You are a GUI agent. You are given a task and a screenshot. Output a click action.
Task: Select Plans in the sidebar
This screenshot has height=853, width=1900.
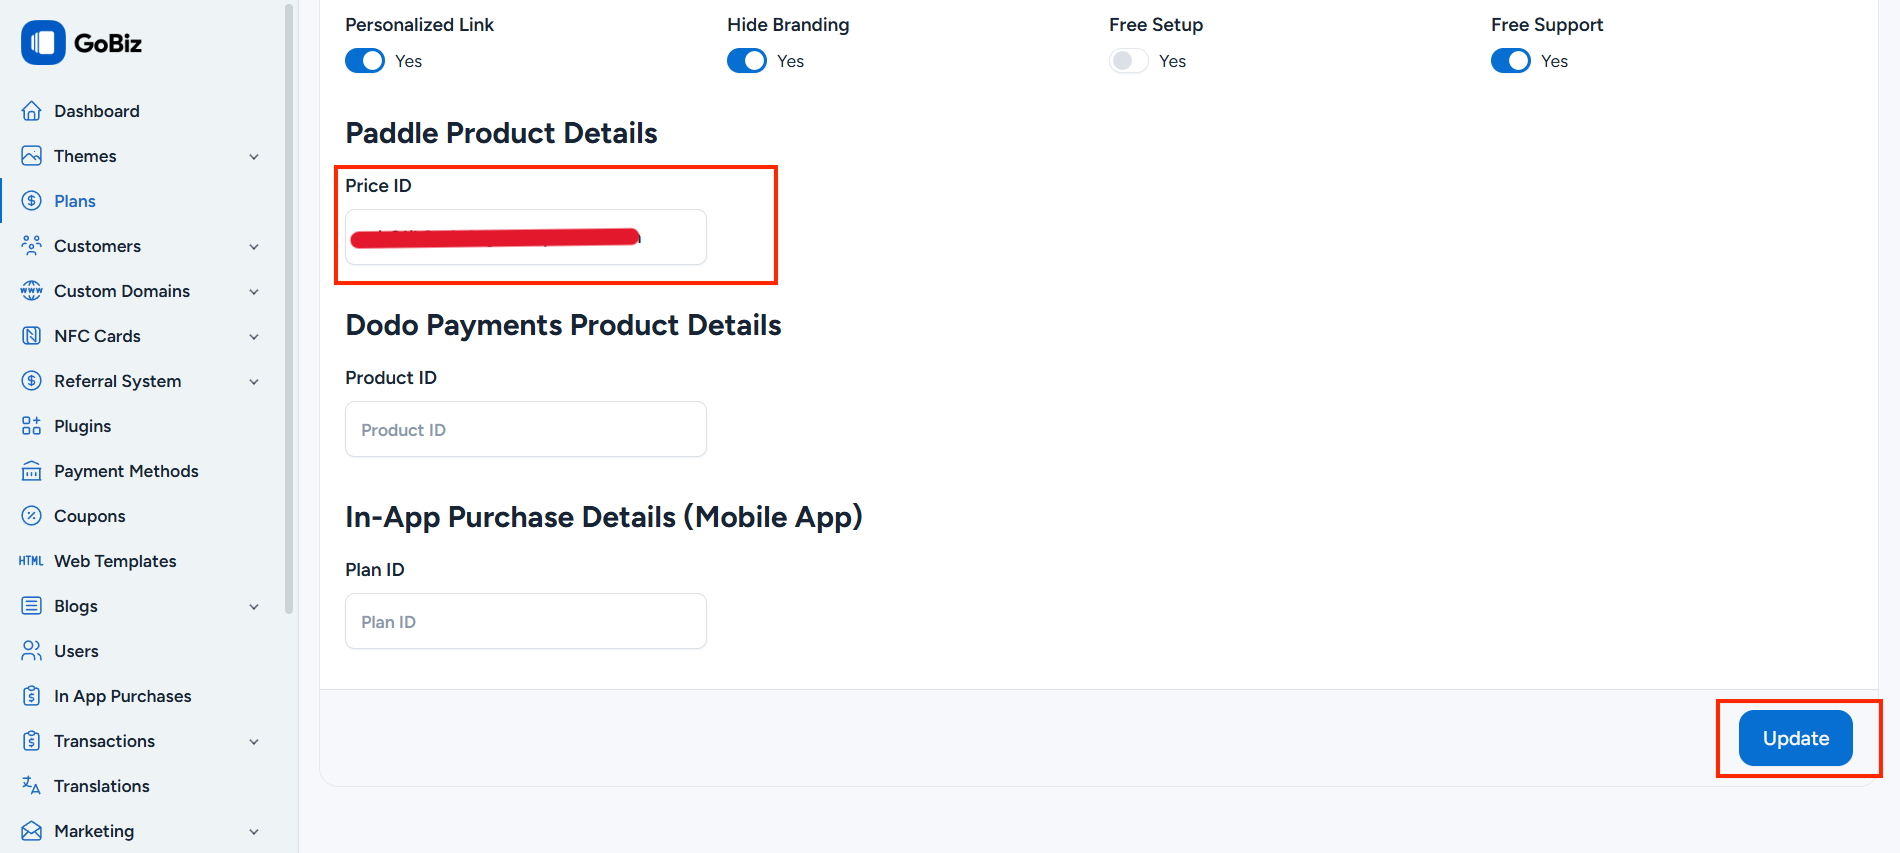coord(74,200)
